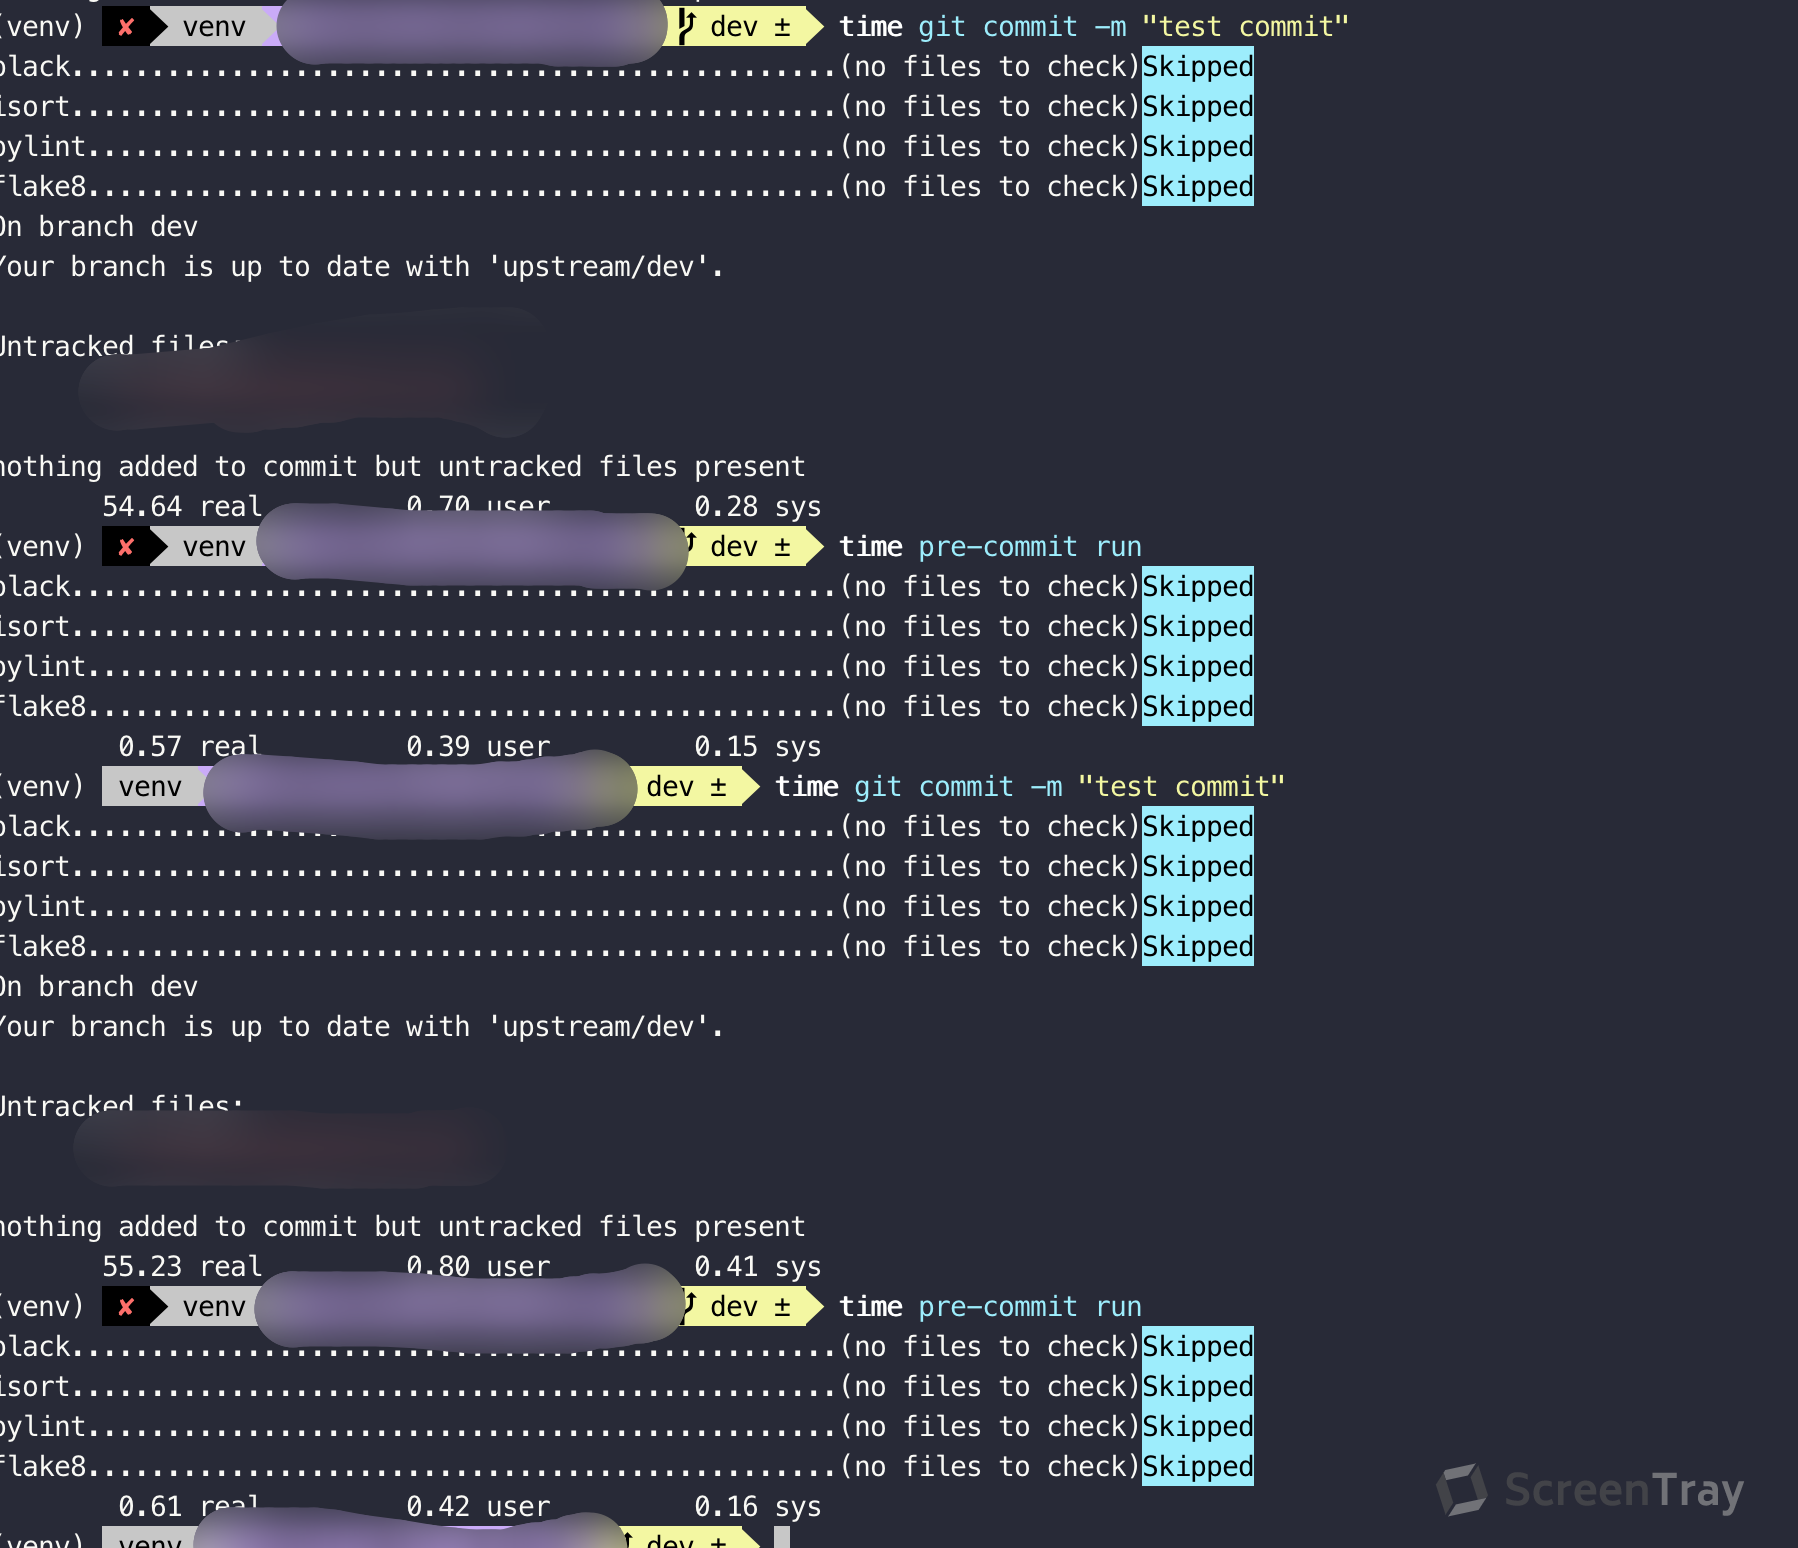1798x1548 pixels.
Task: Click the red x exit-status icon in first prompt
Action: click(127, 27)
